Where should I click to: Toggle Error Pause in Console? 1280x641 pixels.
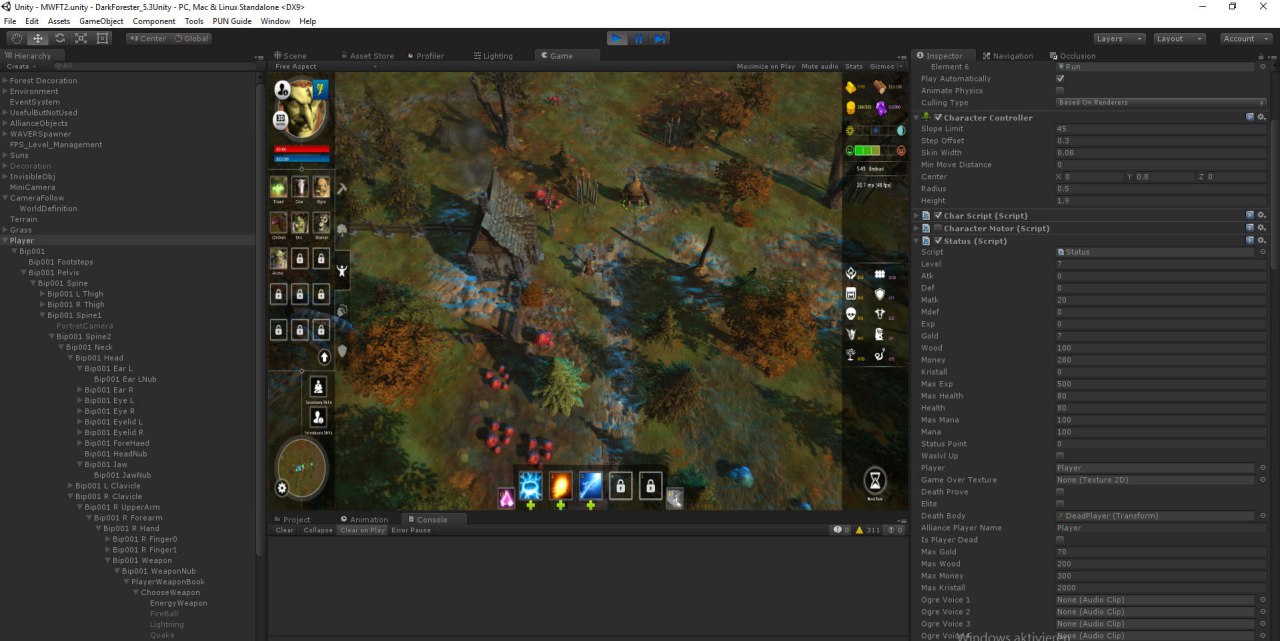[411, 530]
